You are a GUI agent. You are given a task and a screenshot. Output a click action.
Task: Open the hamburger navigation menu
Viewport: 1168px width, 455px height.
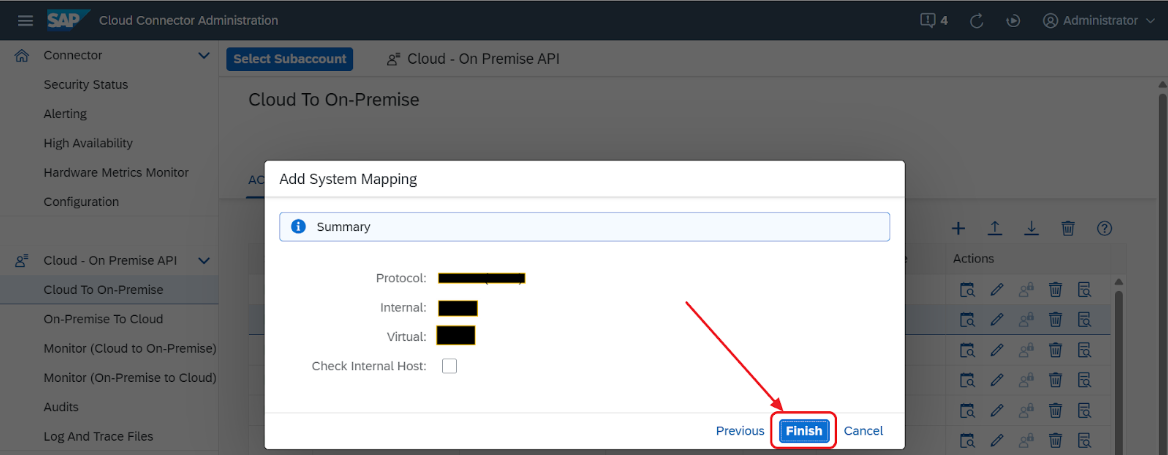[26, 20]
